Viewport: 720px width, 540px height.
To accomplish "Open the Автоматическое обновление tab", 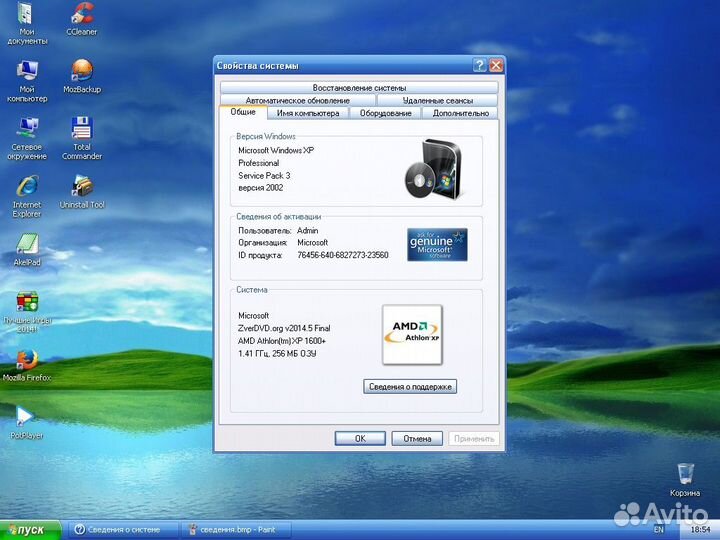I will (298, 100).
